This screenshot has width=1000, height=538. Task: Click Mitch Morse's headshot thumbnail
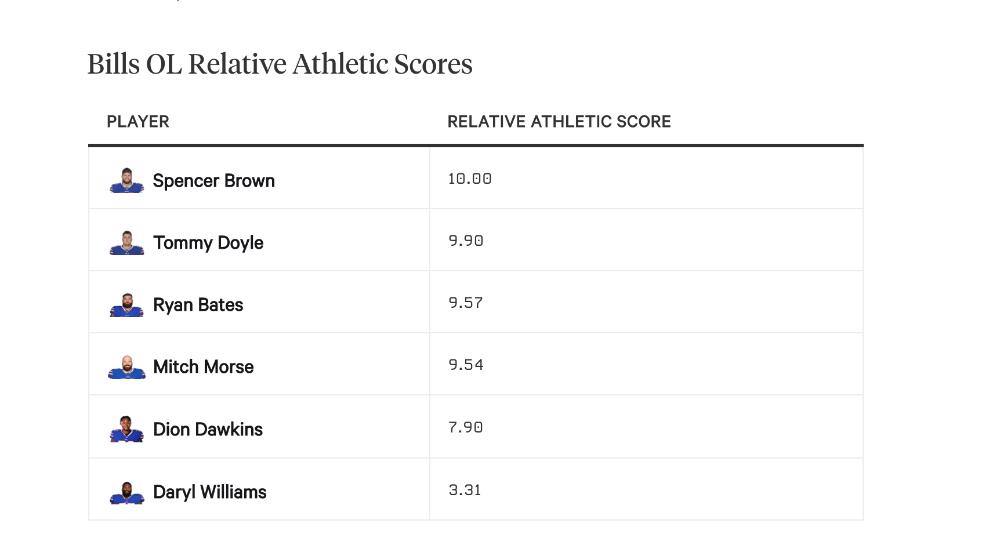[x=127, y=367]
